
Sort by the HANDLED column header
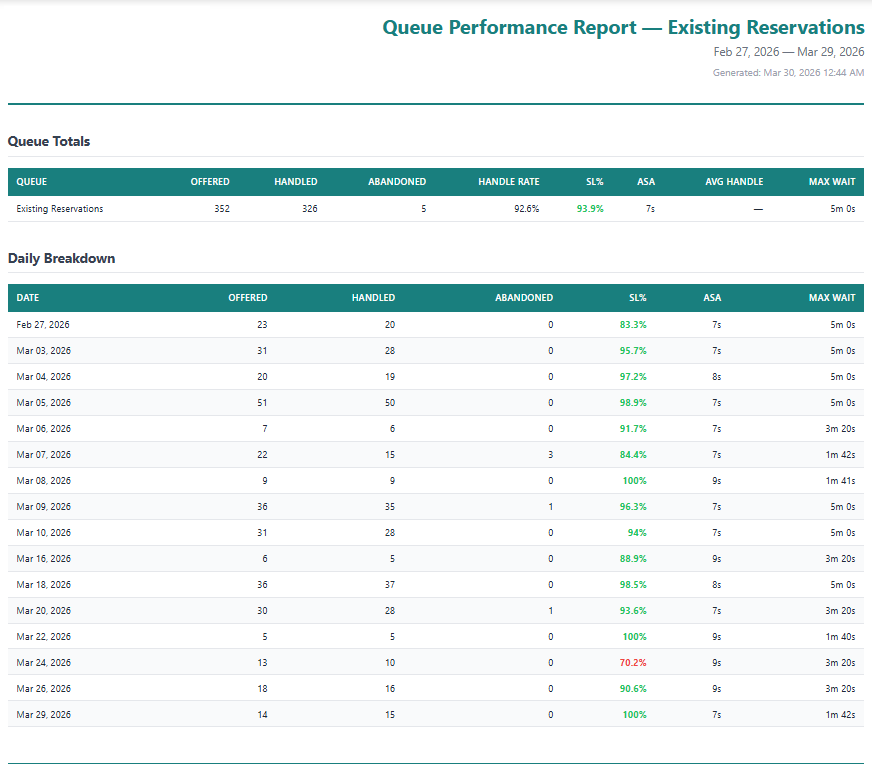296,182
